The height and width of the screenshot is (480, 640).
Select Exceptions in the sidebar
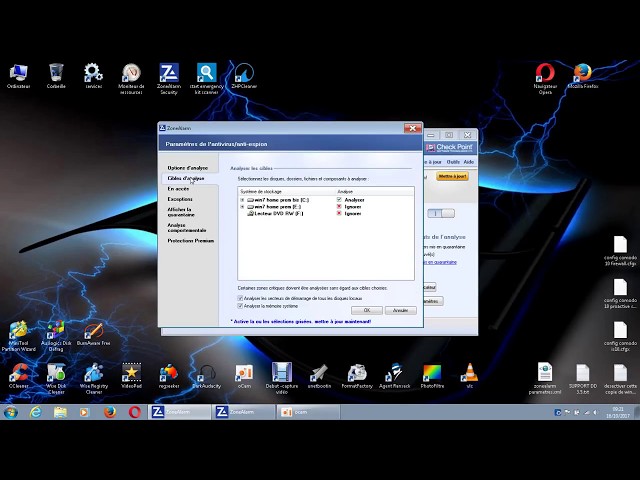180,199
